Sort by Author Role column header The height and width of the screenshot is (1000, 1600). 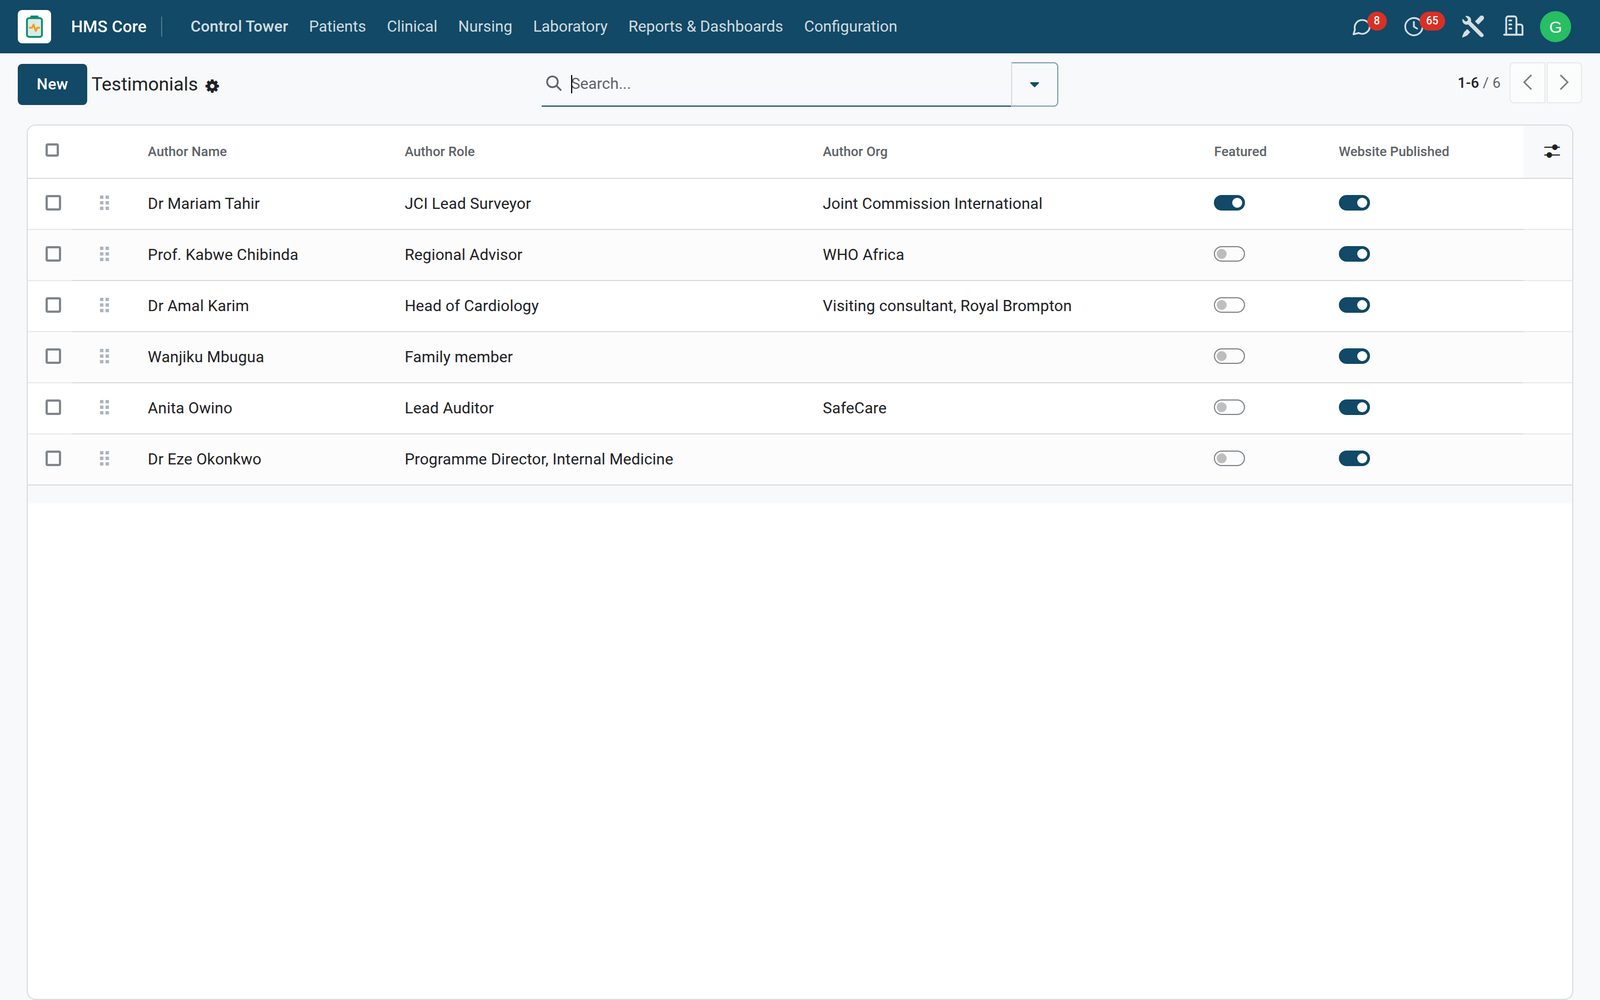(440, 152)
